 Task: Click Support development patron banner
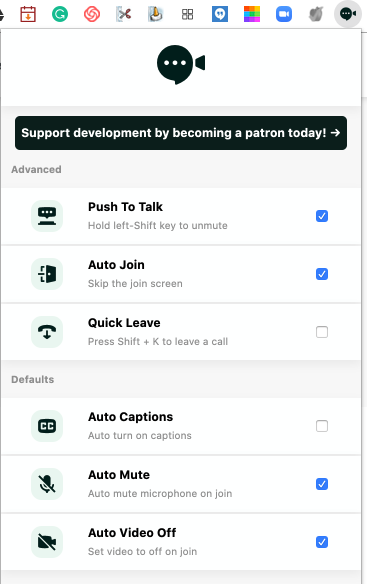coord(181,133)
